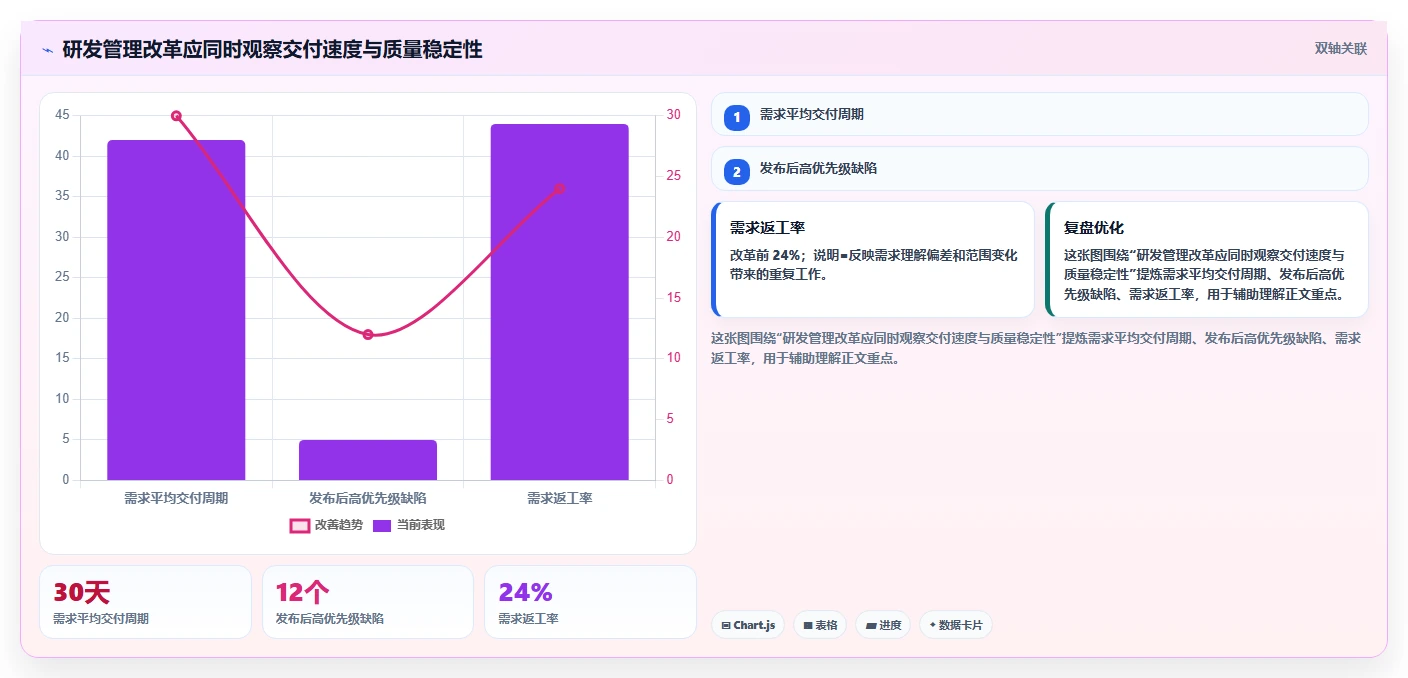The image size is (1408, 678).
Task: Click the lightning icon beside the title
Action: click(47, 50)
